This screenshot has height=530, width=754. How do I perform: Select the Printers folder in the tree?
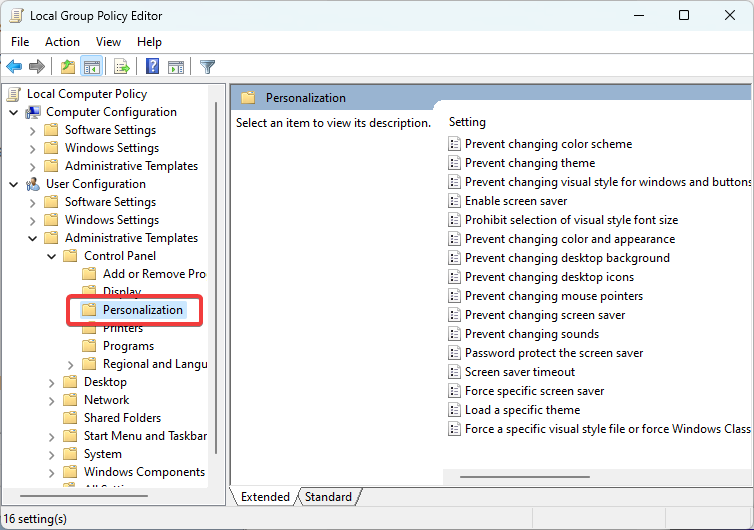click(123, 328)
